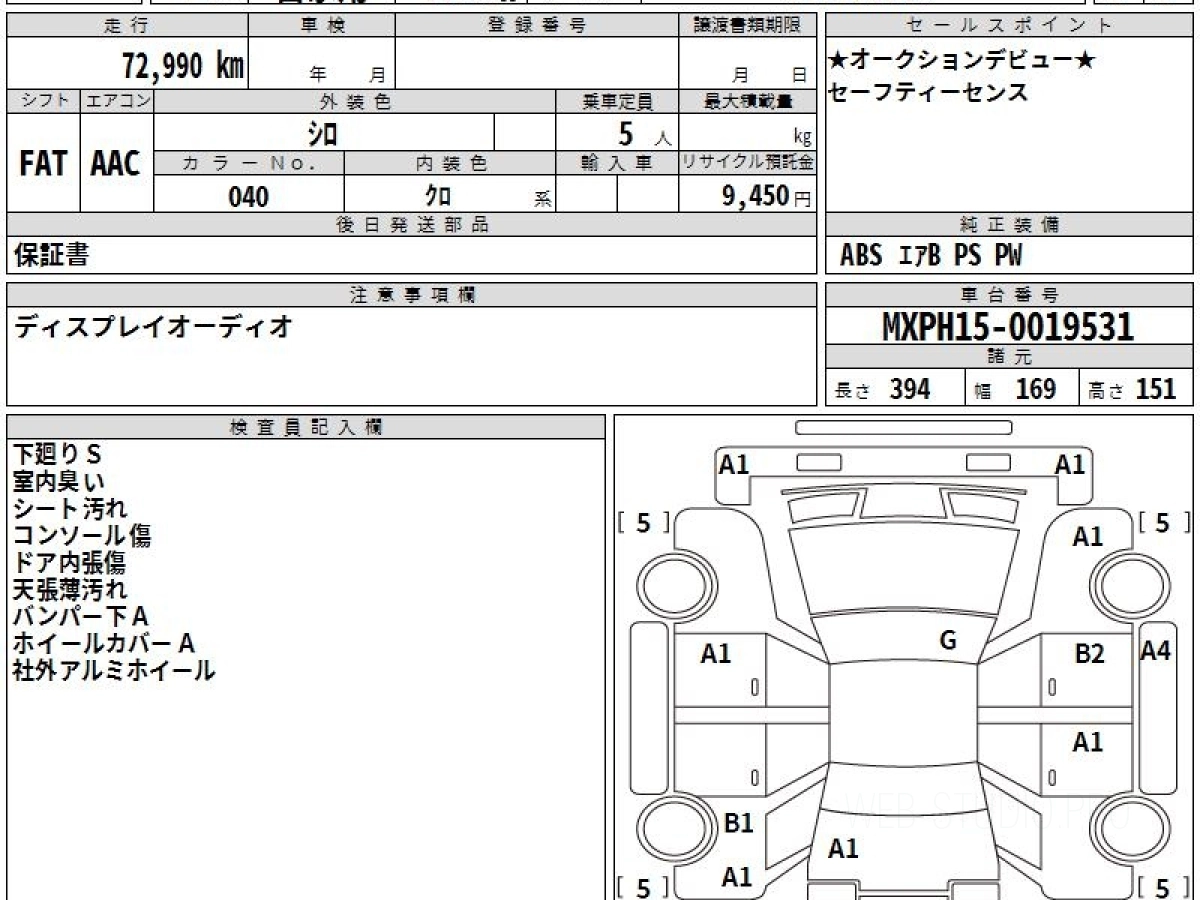The height and width of the screenshot is (900, 1200).
Task: Click the mileage value 72,990 km
Action: (x=182, y=66)
